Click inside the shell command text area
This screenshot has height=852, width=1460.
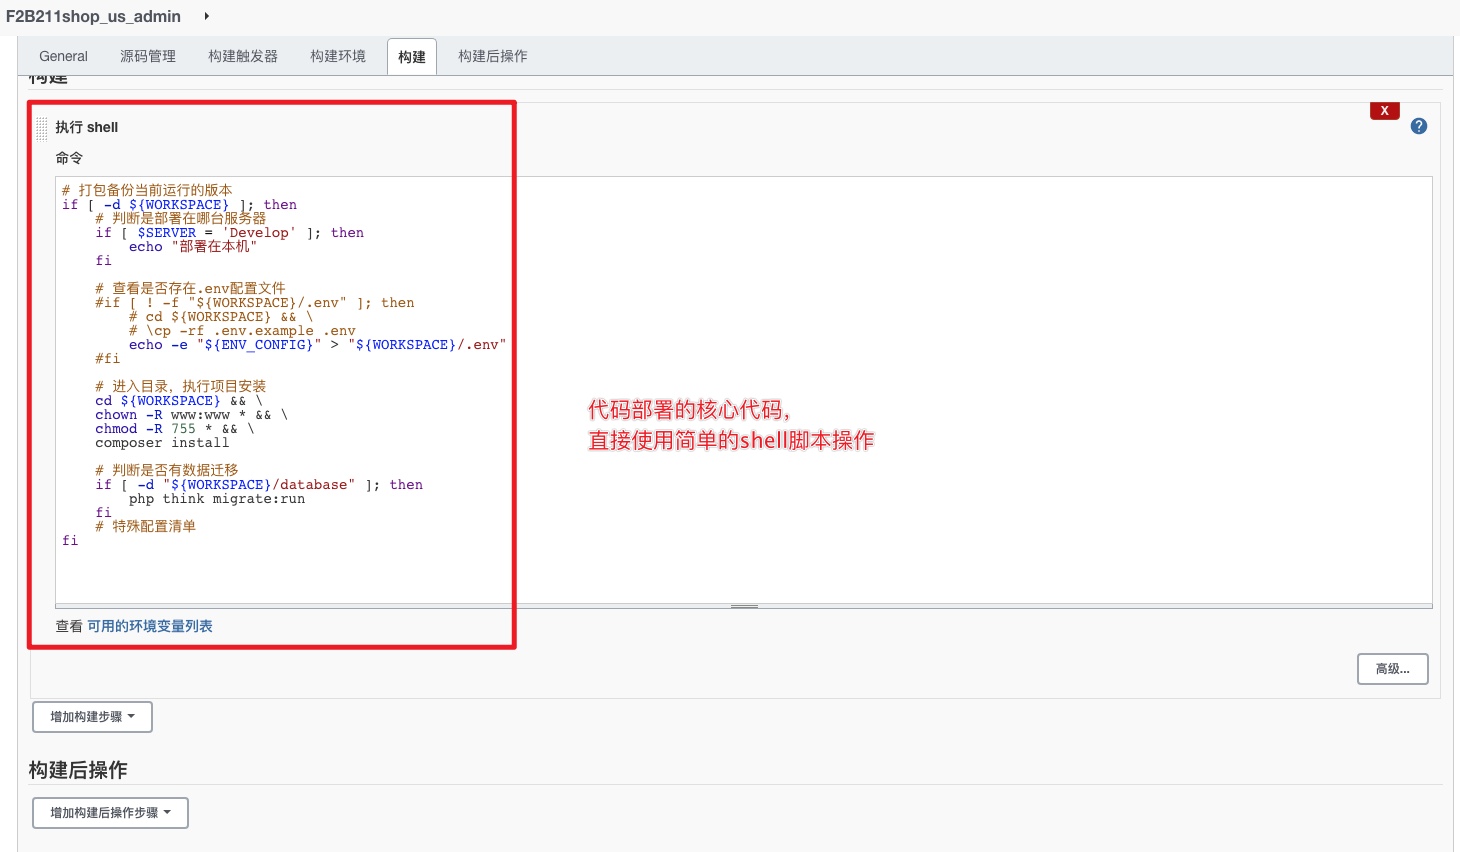[x=743, y=390]
